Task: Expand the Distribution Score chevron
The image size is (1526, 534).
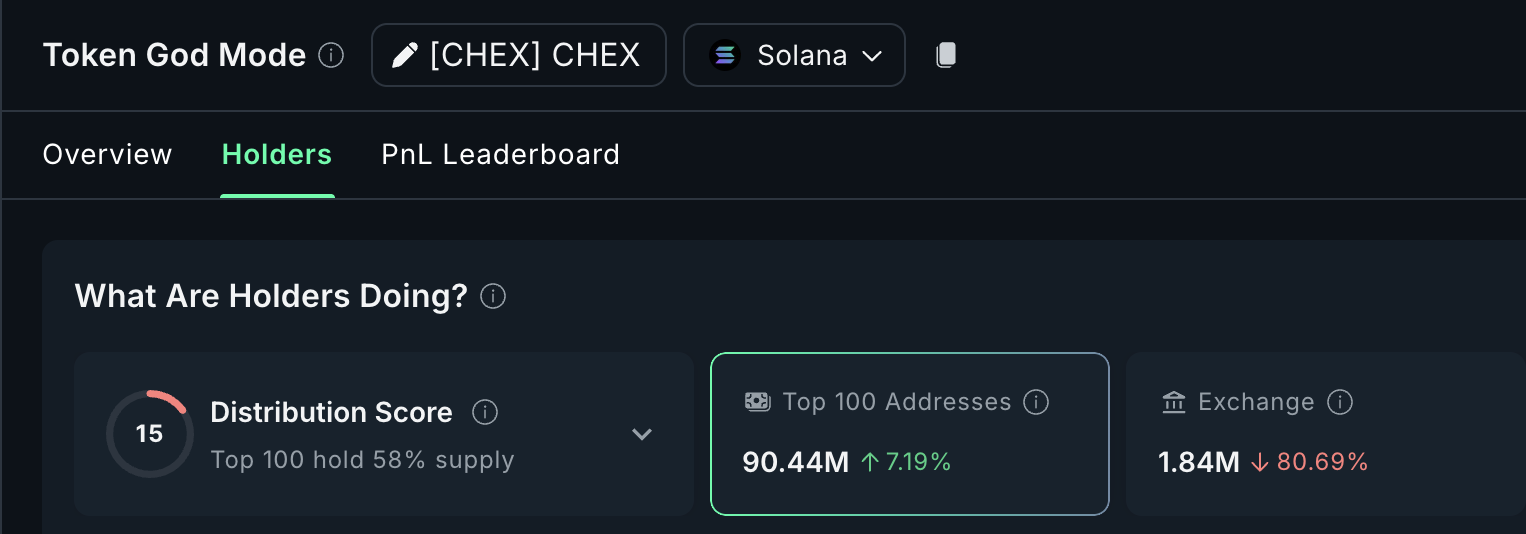Action: pos(642,434)
